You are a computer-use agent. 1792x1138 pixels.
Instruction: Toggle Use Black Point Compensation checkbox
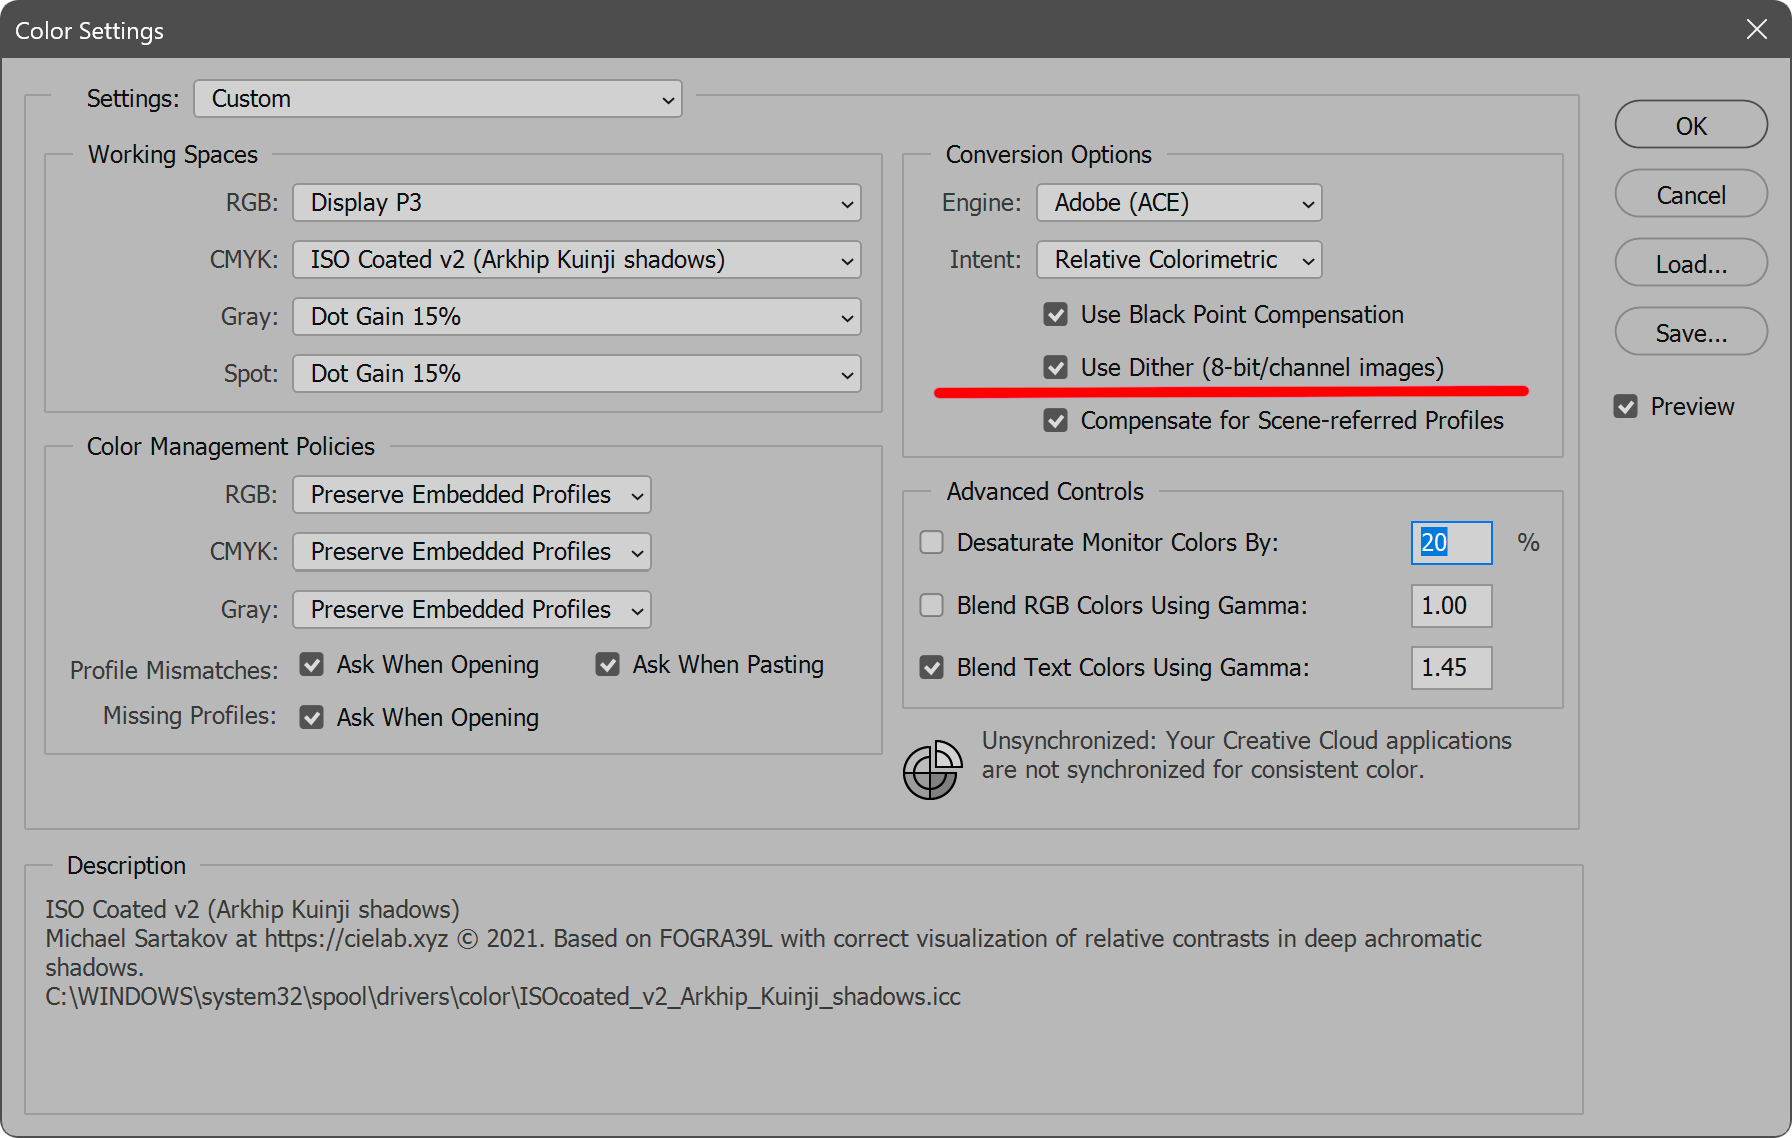tap(1055, 315)
